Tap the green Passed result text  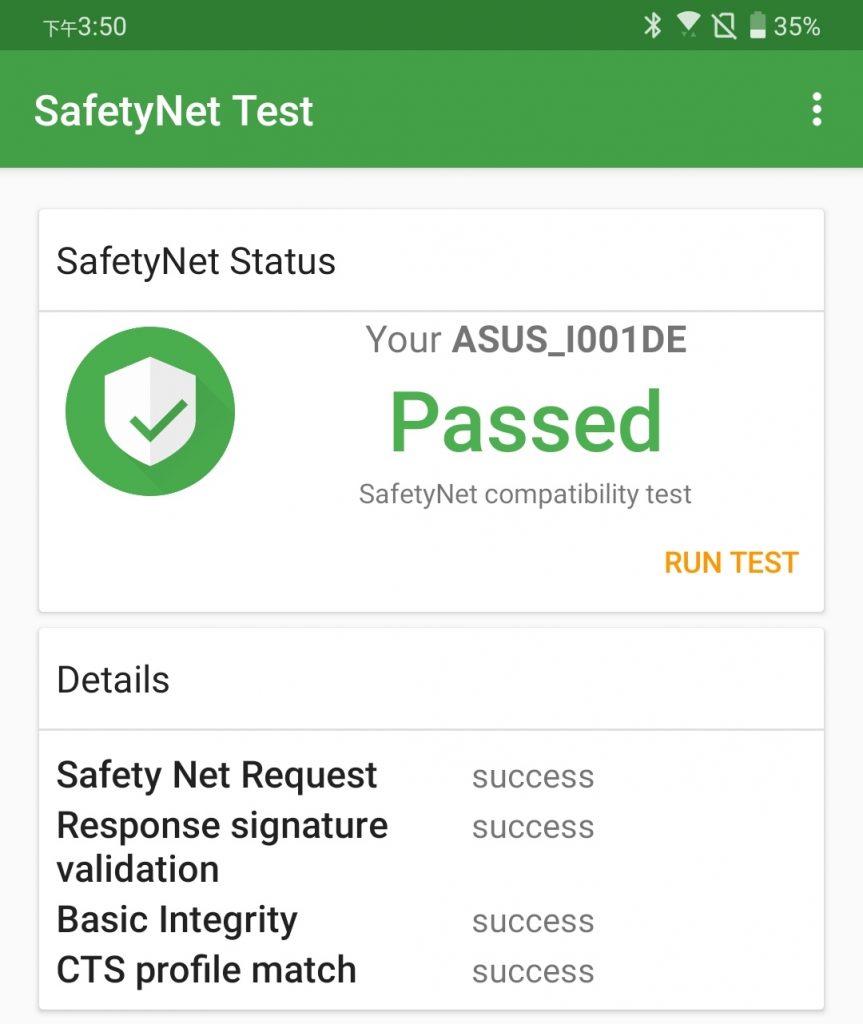point(526,422)
